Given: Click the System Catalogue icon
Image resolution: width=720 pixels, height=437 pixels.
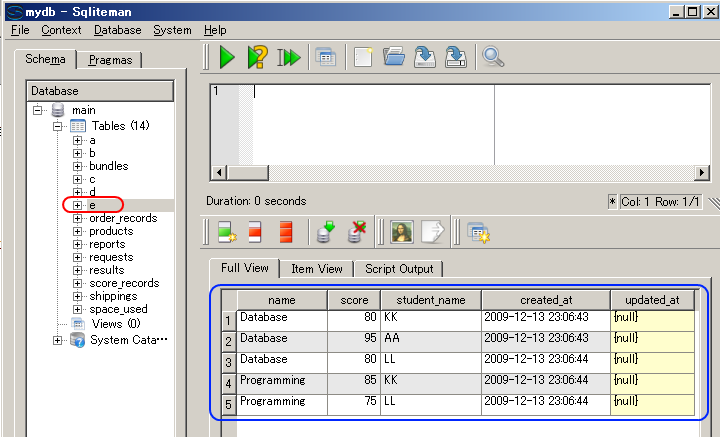Looking at the screenshot, I should [x=78, y=340].
